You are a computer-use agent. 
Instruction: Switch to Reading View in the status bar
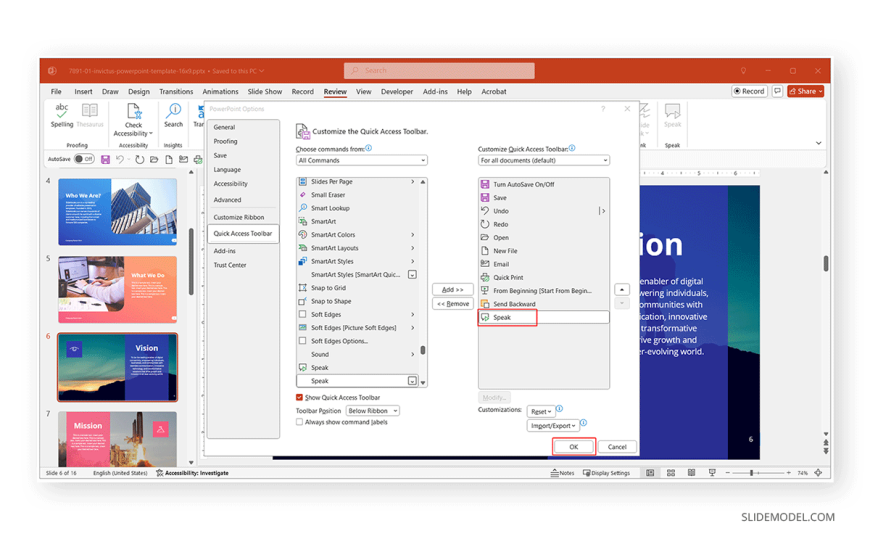[x=691, y=473]
